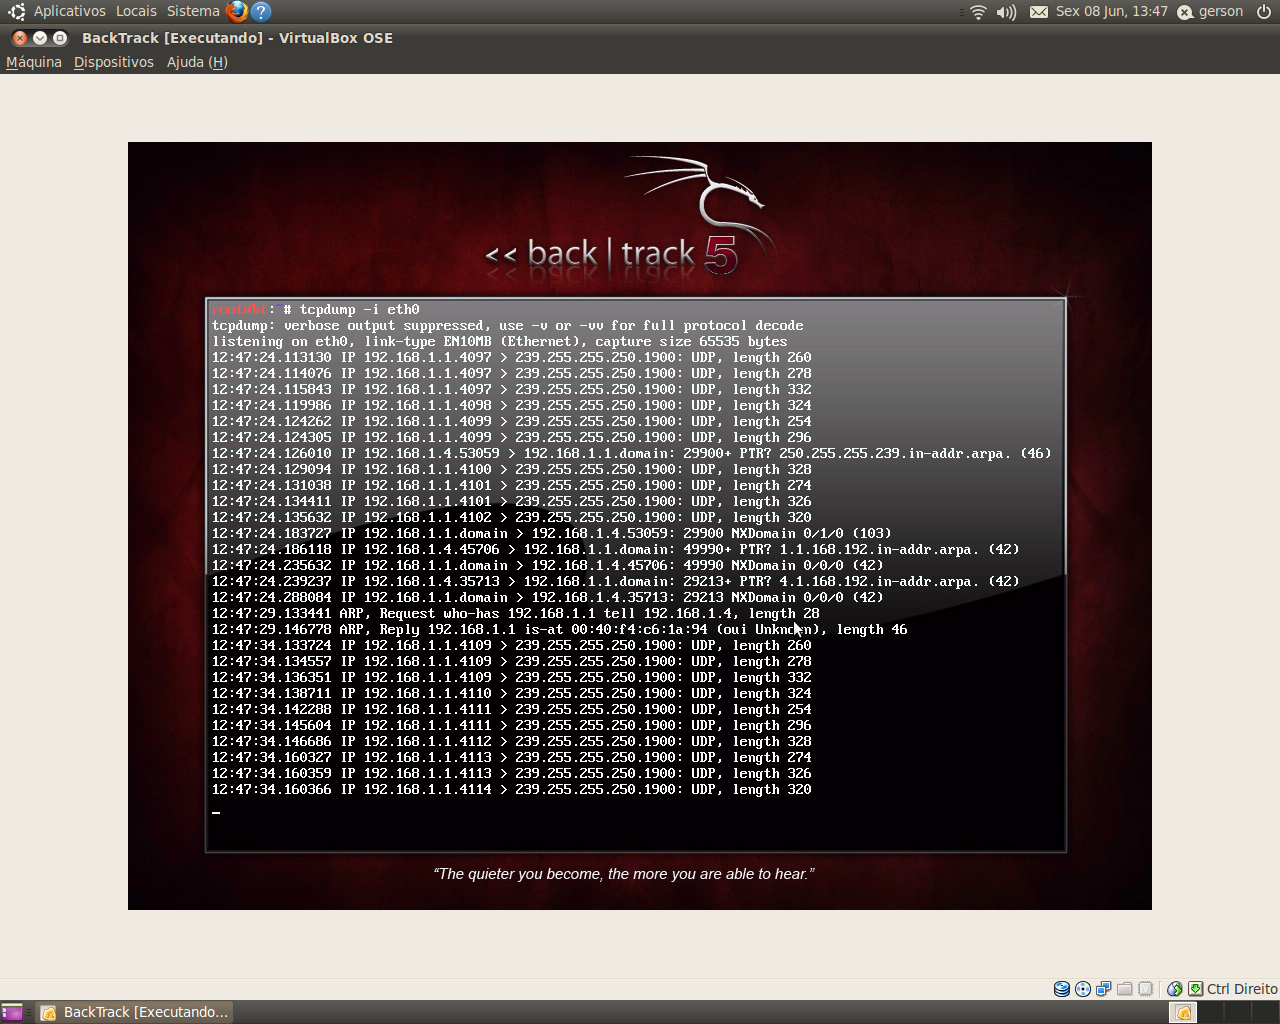This screenshot has width=1280, height=1024.
Task: Maximize the BackTrack VirtualBox window
Action: click(x=60, y=38)
